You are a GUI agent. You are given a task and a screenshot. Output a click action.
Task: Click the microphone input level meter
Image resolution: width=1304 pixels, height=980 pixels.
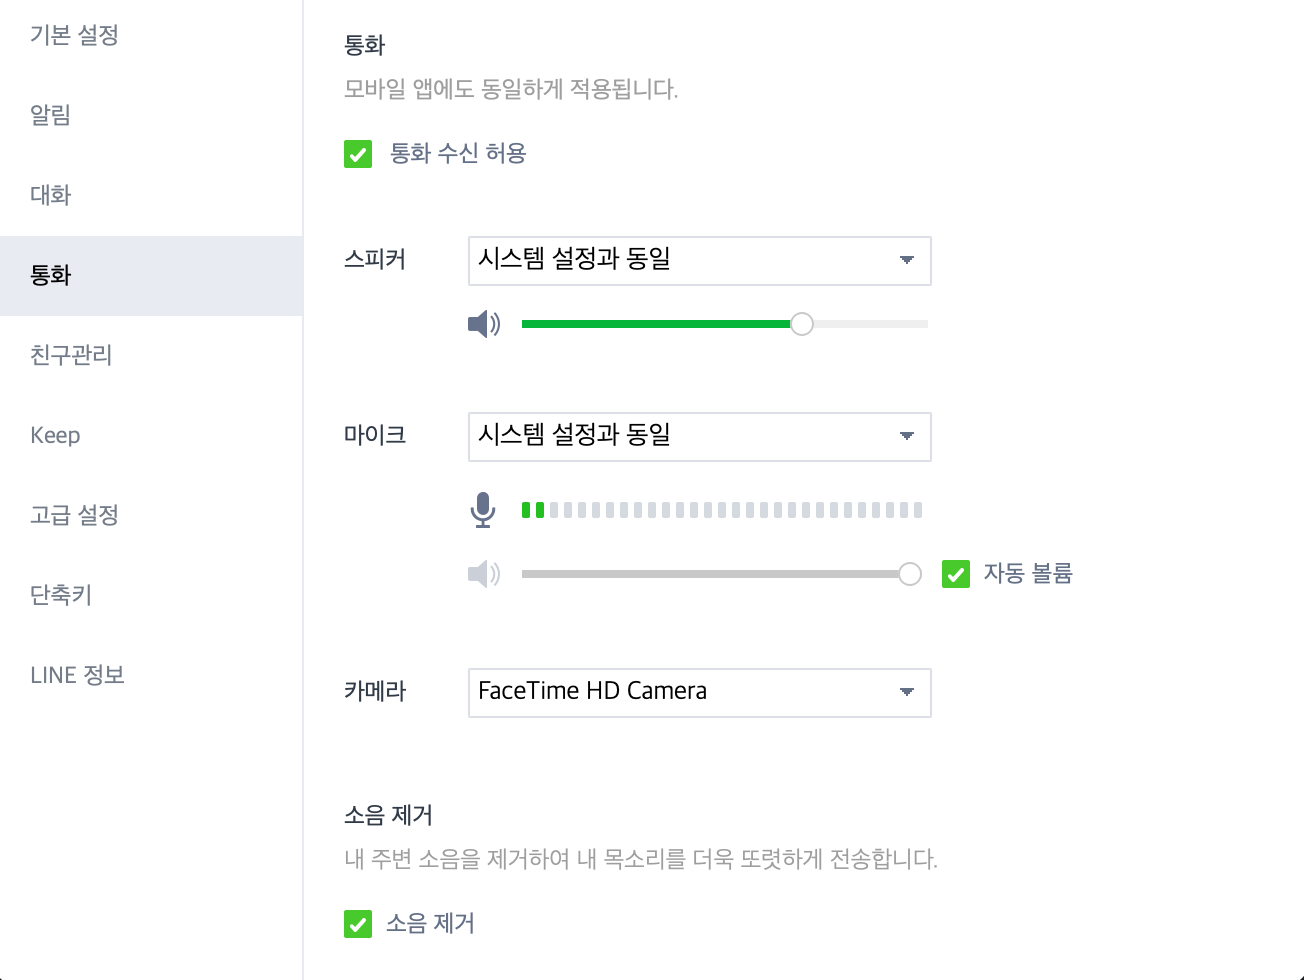pos(722,510)
